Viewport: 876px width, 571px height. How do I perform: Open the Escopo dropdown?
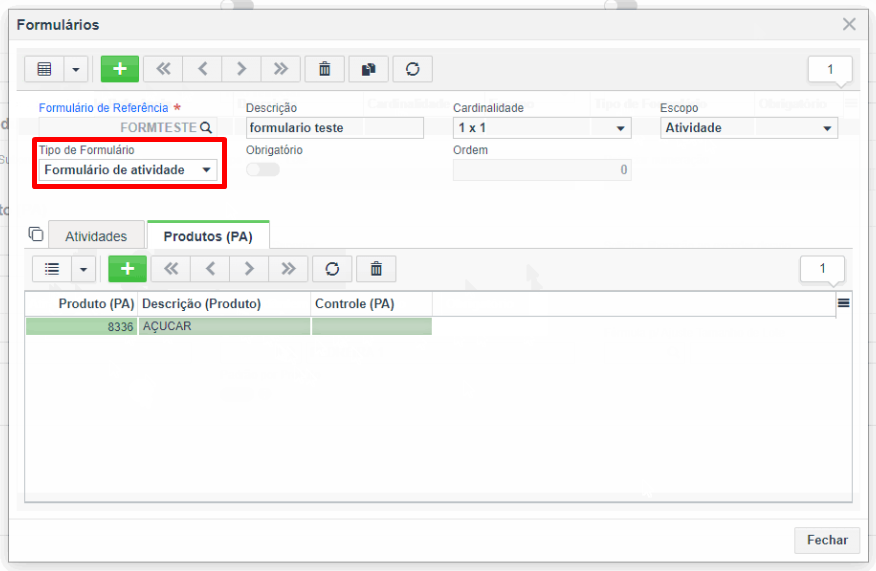[x=749, y=128]
